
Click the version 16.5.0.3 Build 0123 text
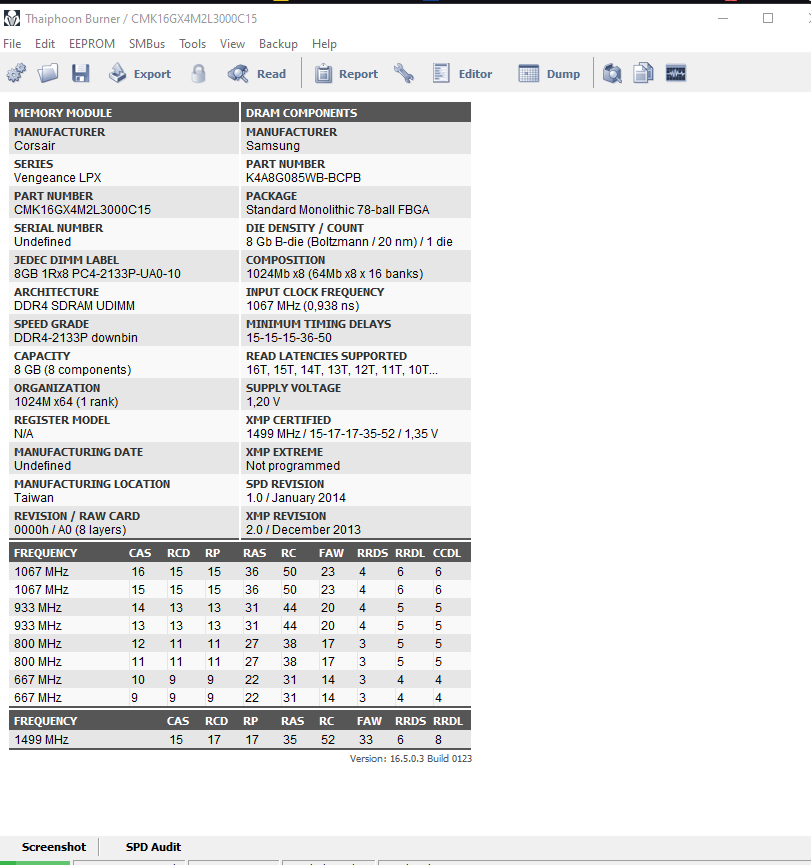click(410, 759)
